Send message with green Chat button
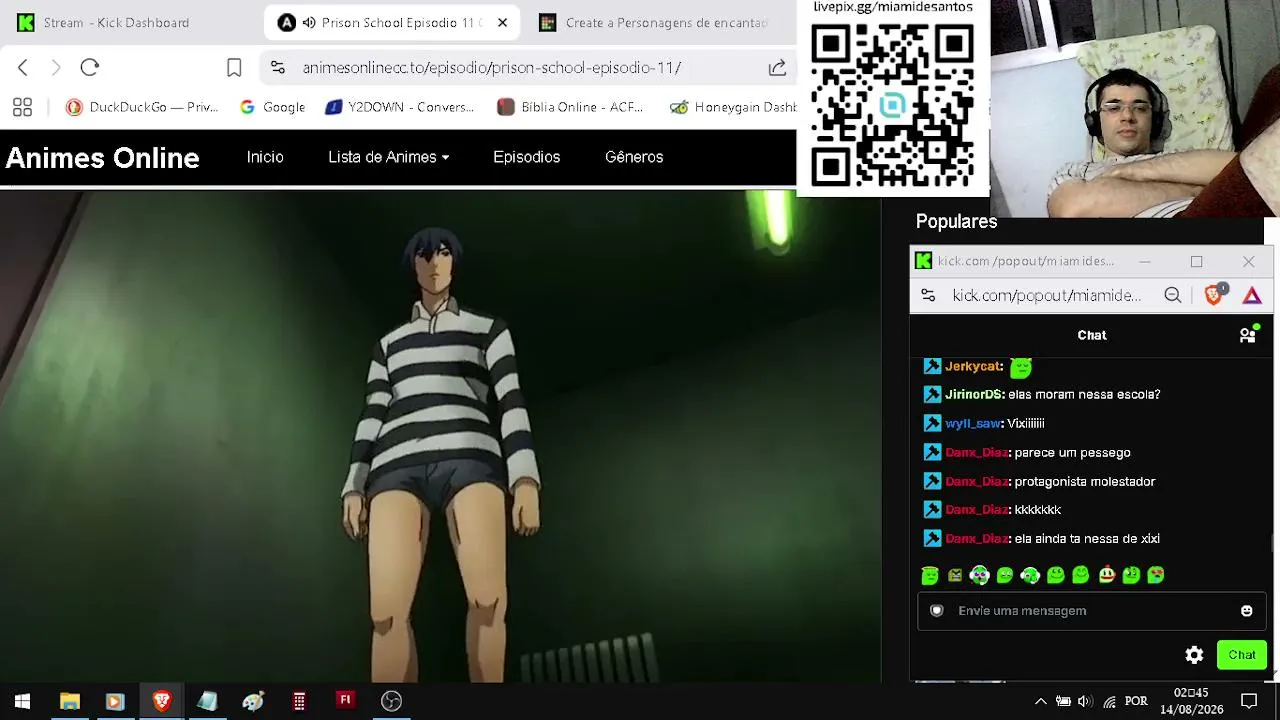Image resolution: width=1280 pixels, height=720 pixels. (1242, 655)
